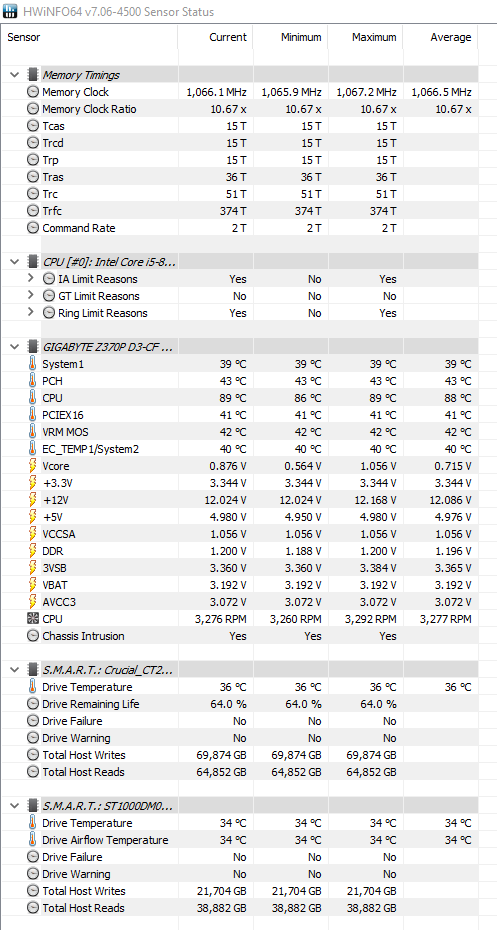The height and width of the screenshot is (930, 497).
Task: Click the lightning bolt icon beside DDR
Action: pyautogui.click(x=33, y=551)
